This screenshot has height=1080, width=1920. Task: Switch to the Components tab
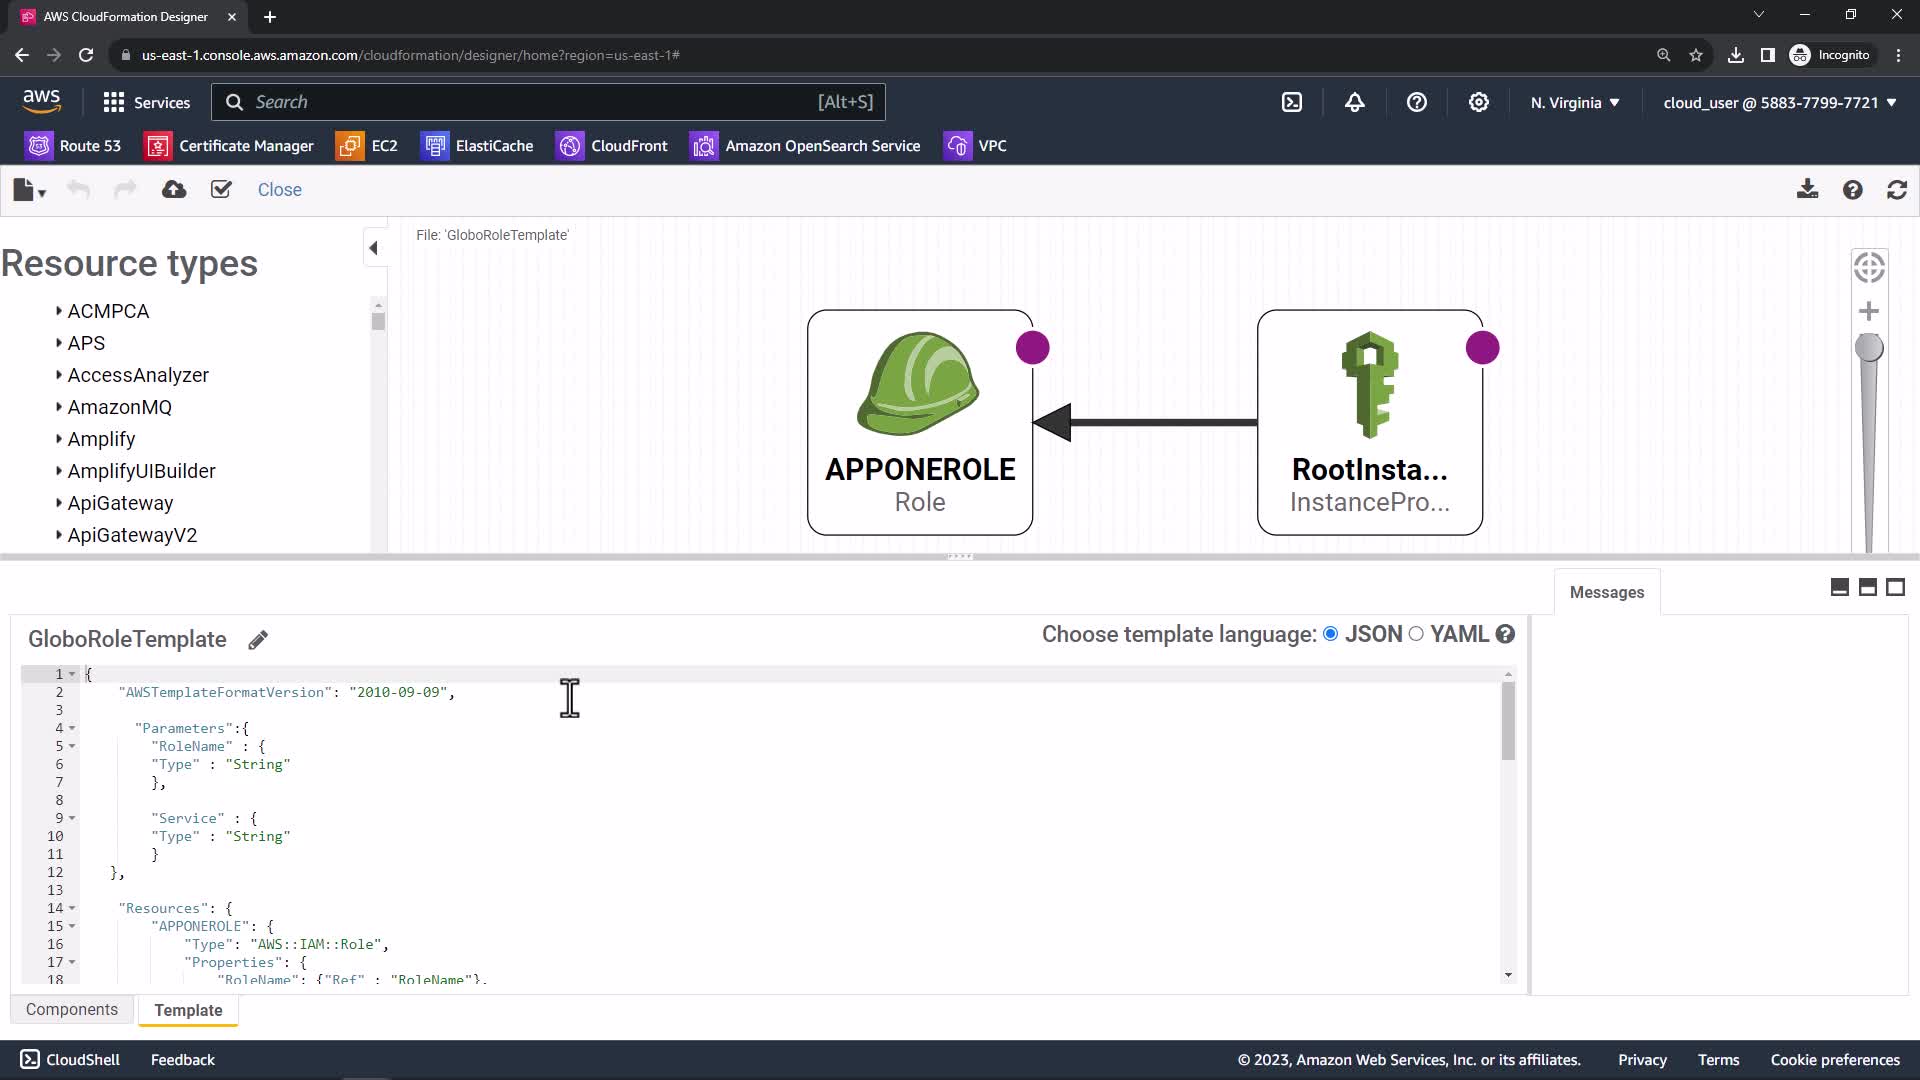(72, 1010)
